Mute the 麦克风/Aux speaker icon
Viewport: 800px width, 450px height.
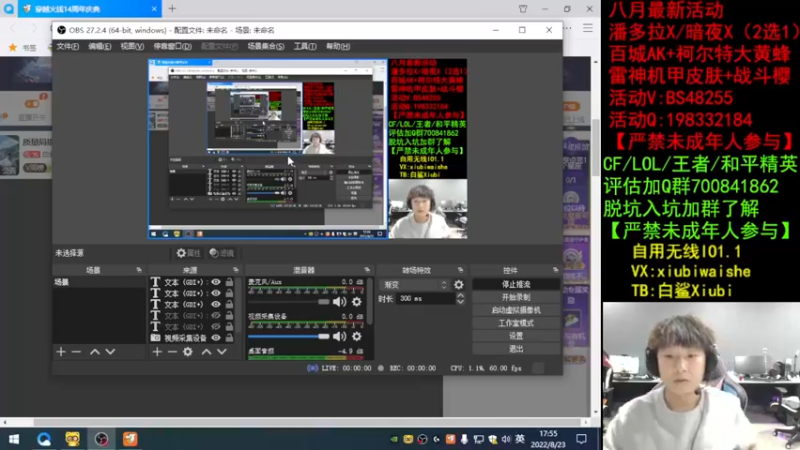(339, 302)
